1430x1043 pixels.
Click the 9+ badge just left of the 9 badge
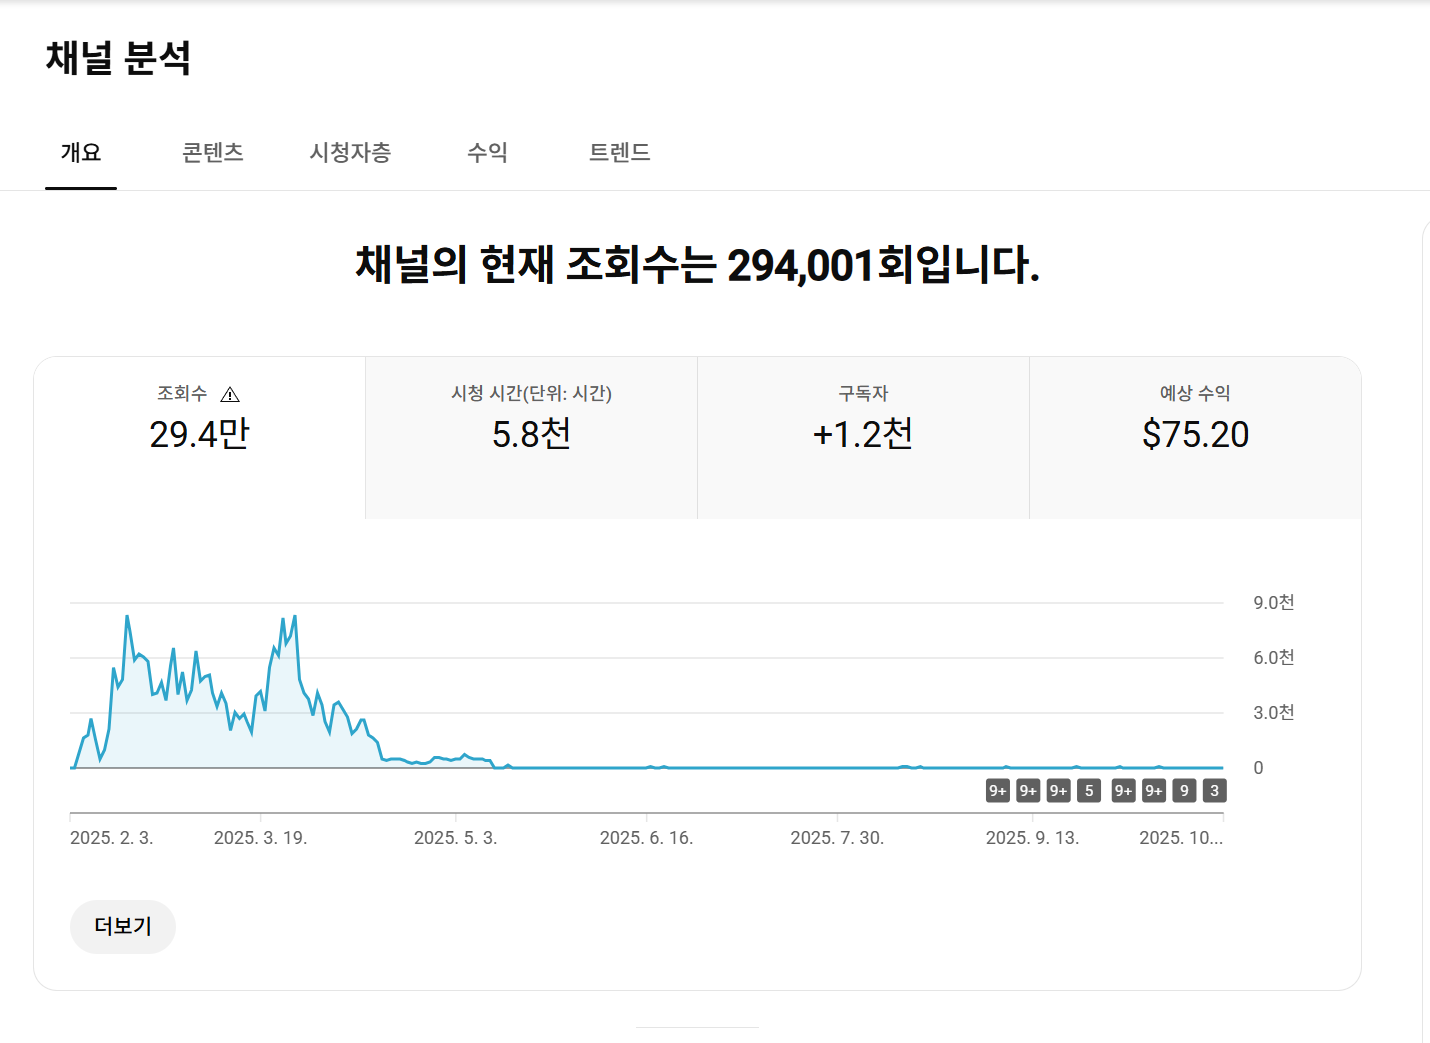click(x=1154, y=791)
